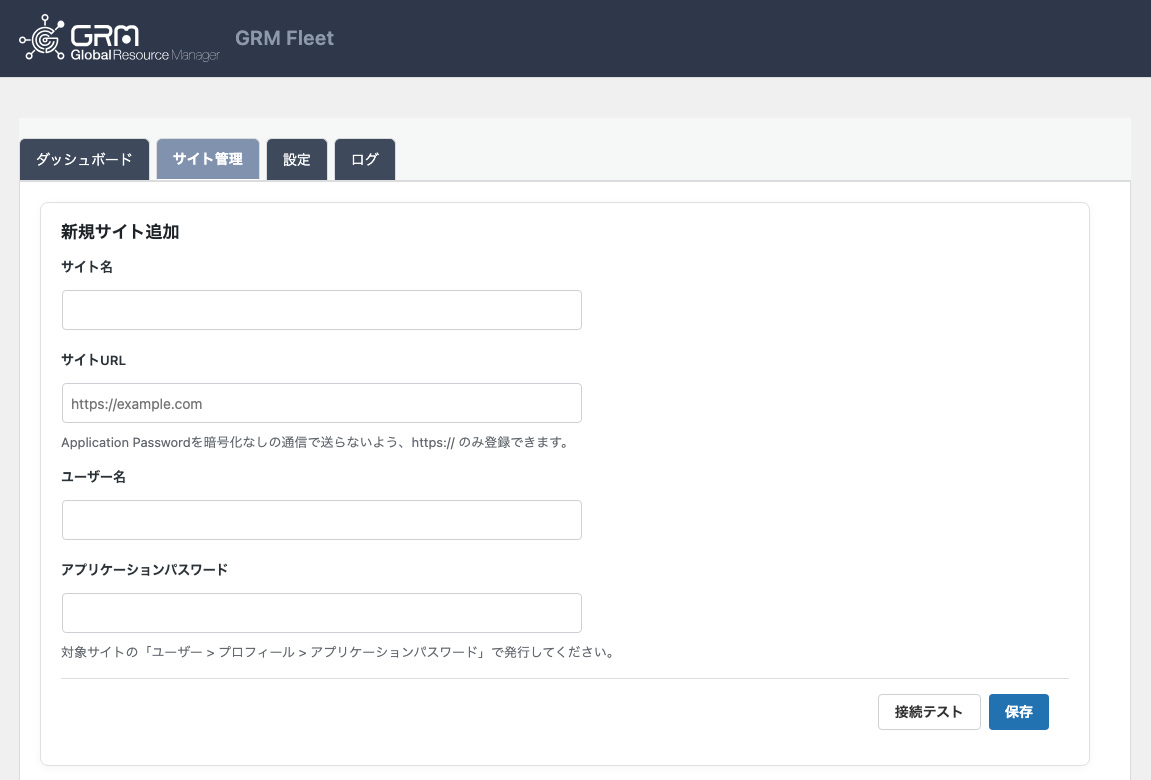Click the サイト名 label

pyautogui.click(x=87, y=267)
